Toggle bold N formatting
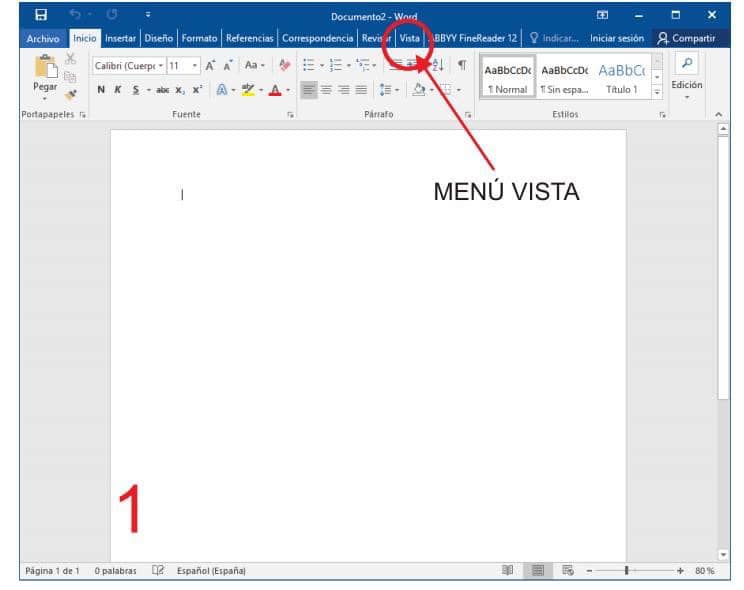This screenshot has width=744, height=590. [101, 89]
